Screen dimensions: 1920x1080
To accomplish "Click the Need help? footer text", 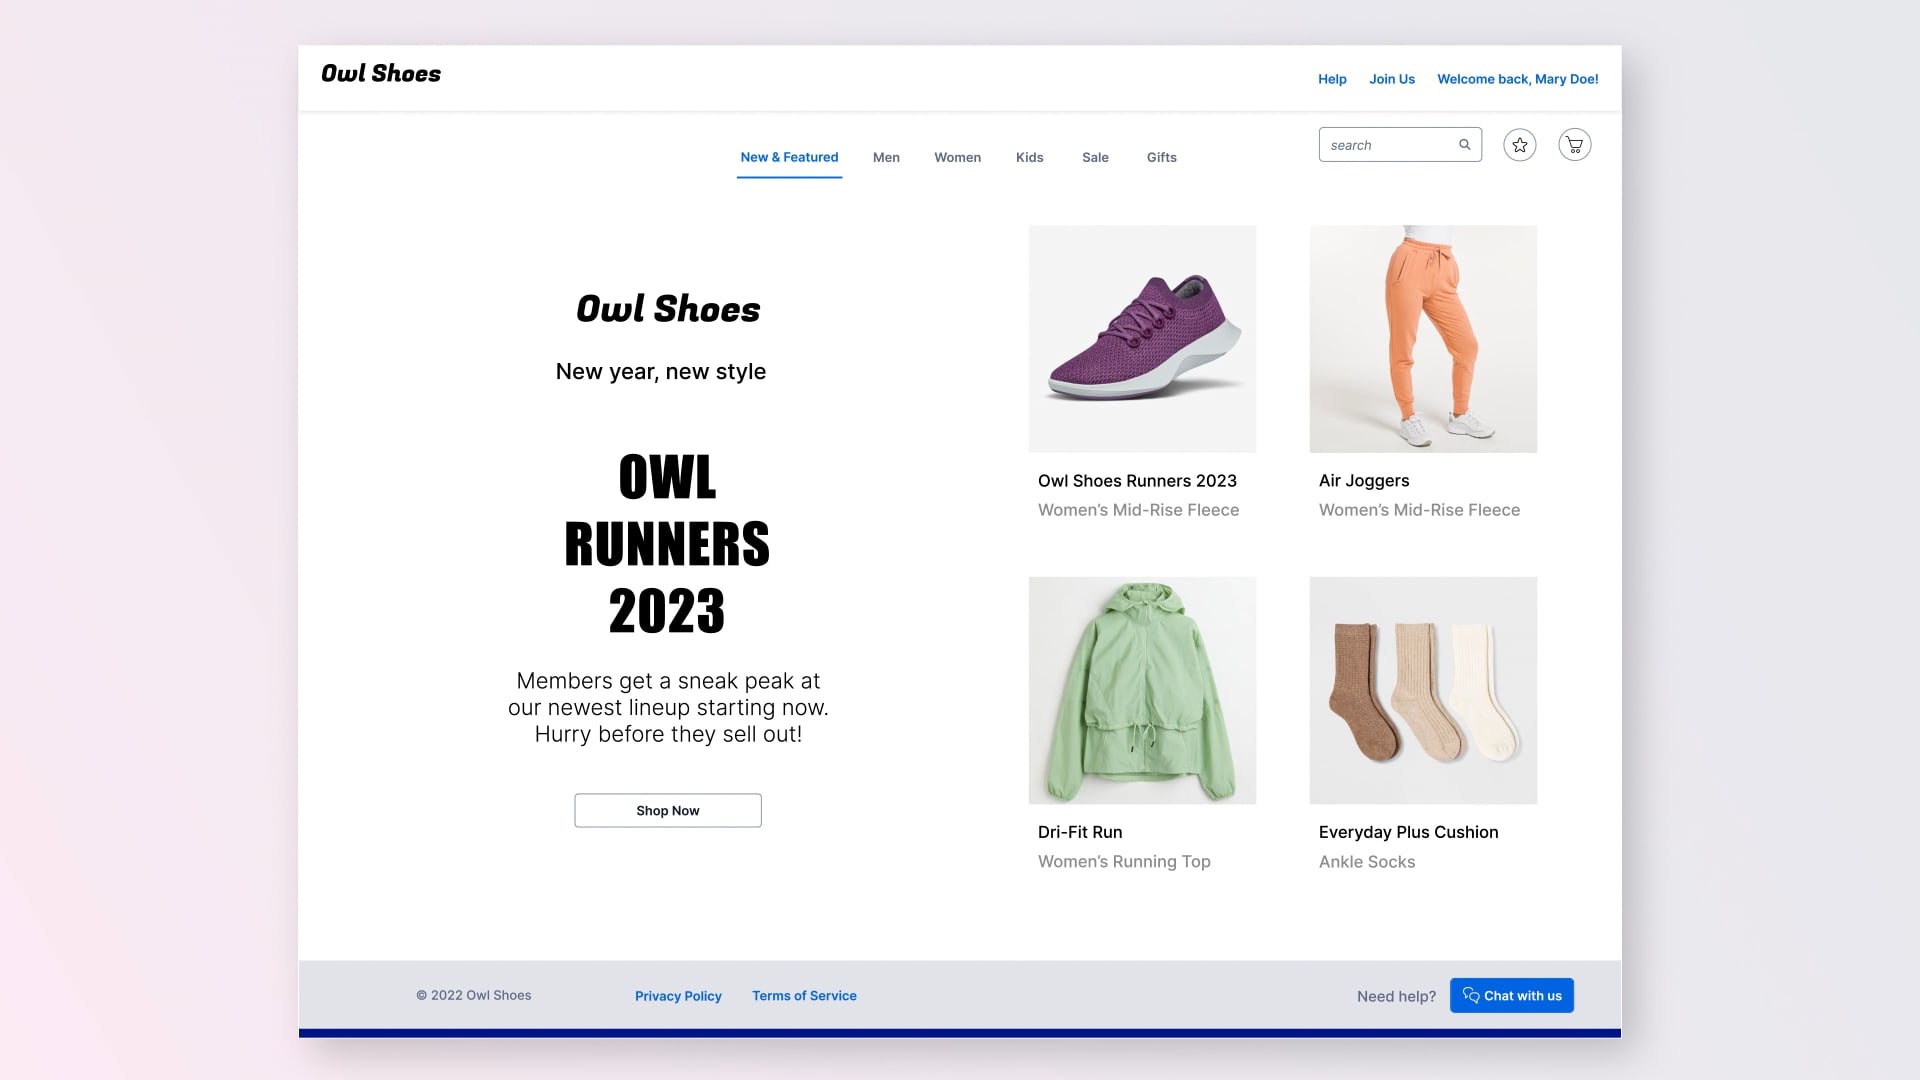I will click(1396, 996).
